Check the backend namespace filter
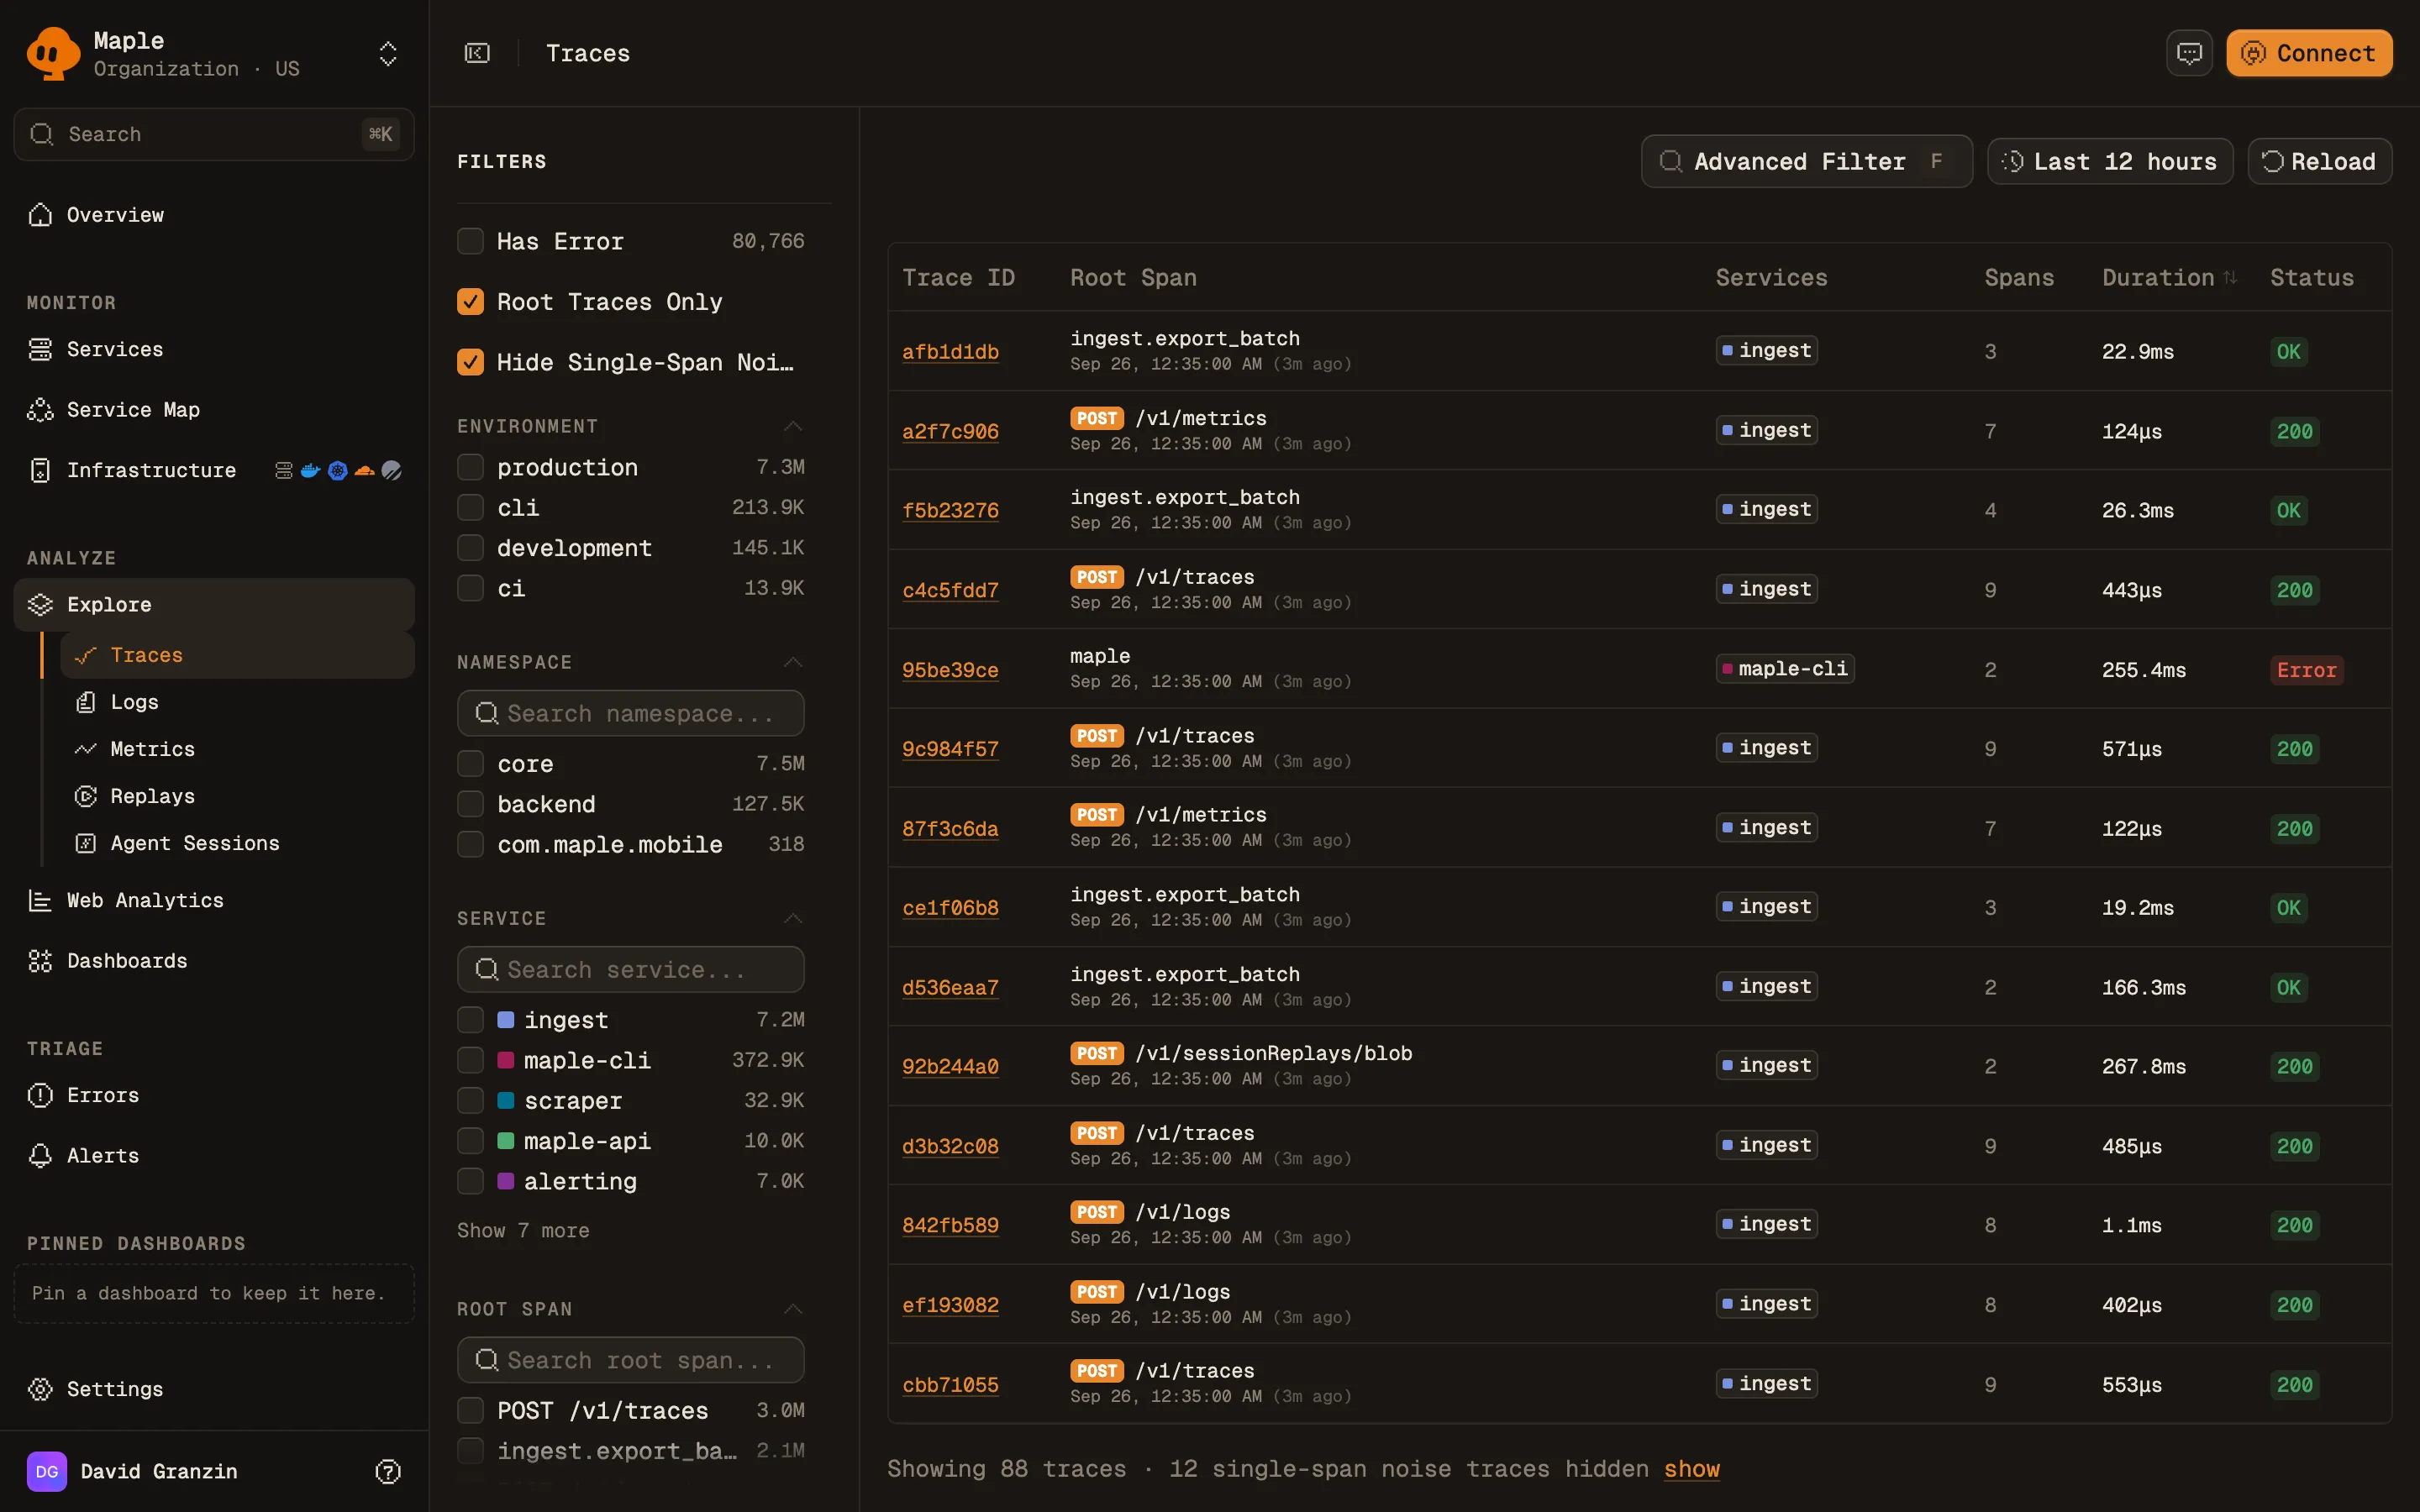Image resolution: width=2420 pixels, height=1512 pixels. 470,804
